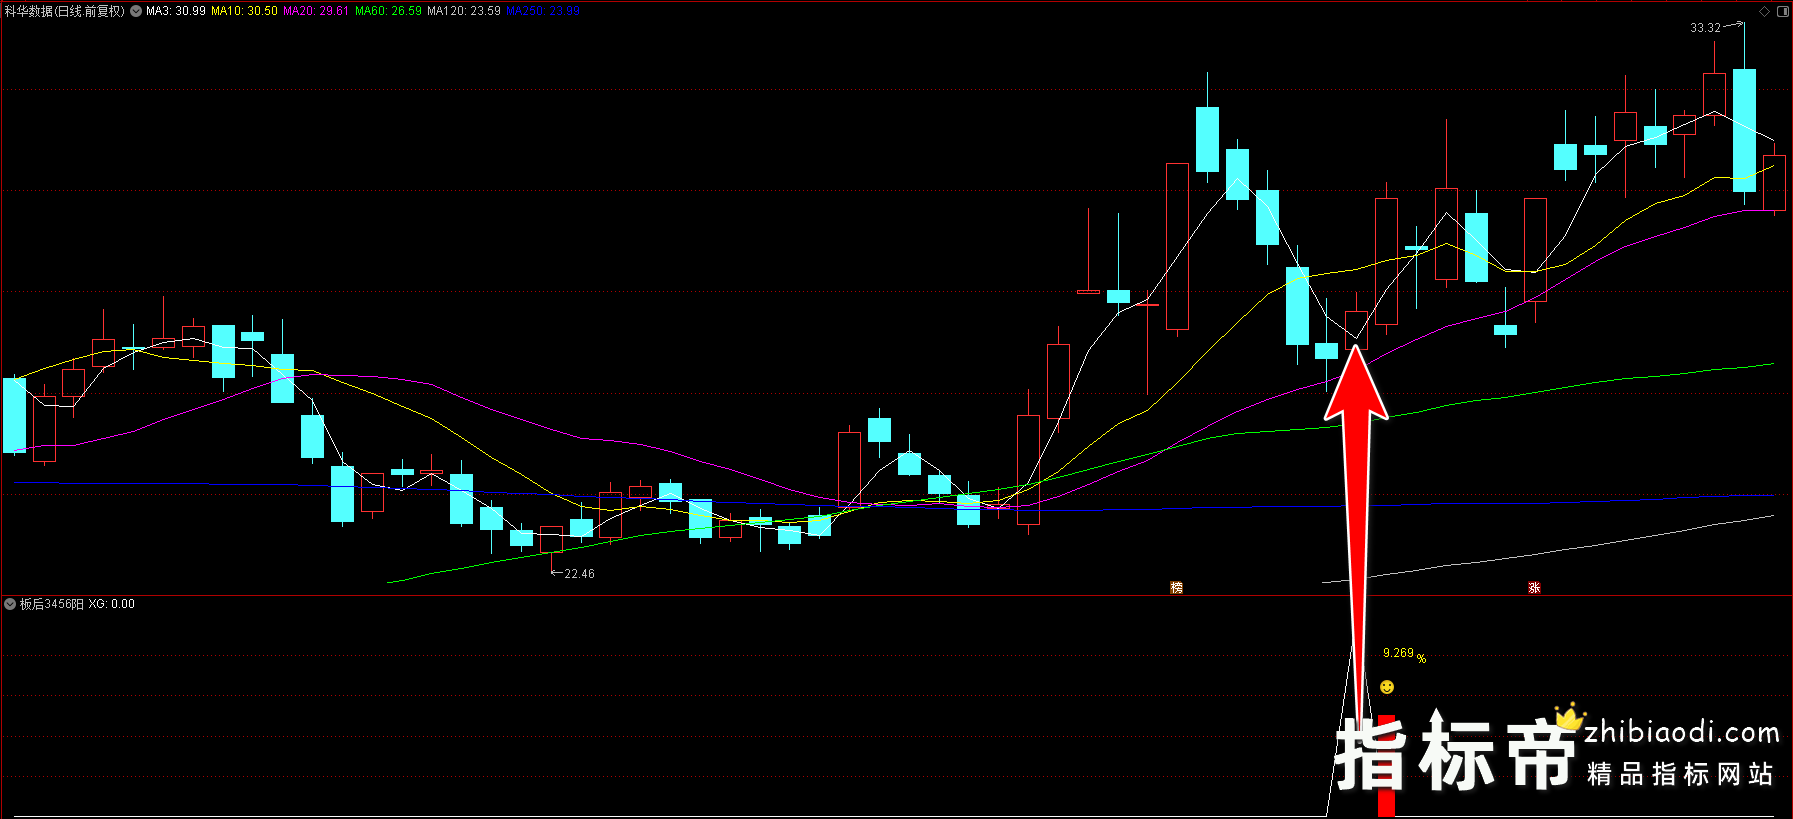Expand the main chart indicator dropdown arrow
This screenshot has width=1793, height=819.
tap(136, 11)
